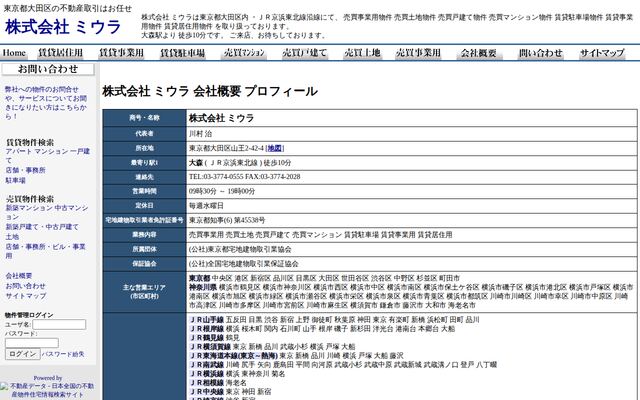Open the サイトマップ navigation item

click(602, 53)
